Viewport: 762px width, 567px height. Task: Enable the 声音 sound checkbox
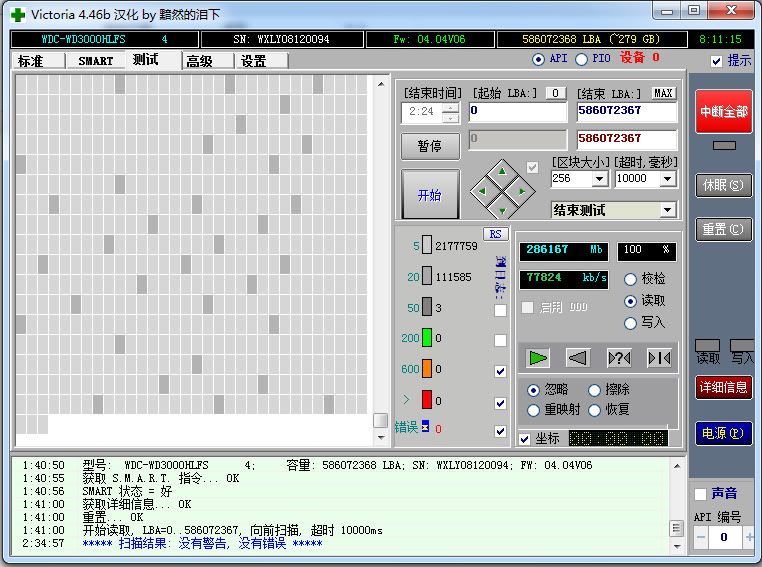point(701,494)
